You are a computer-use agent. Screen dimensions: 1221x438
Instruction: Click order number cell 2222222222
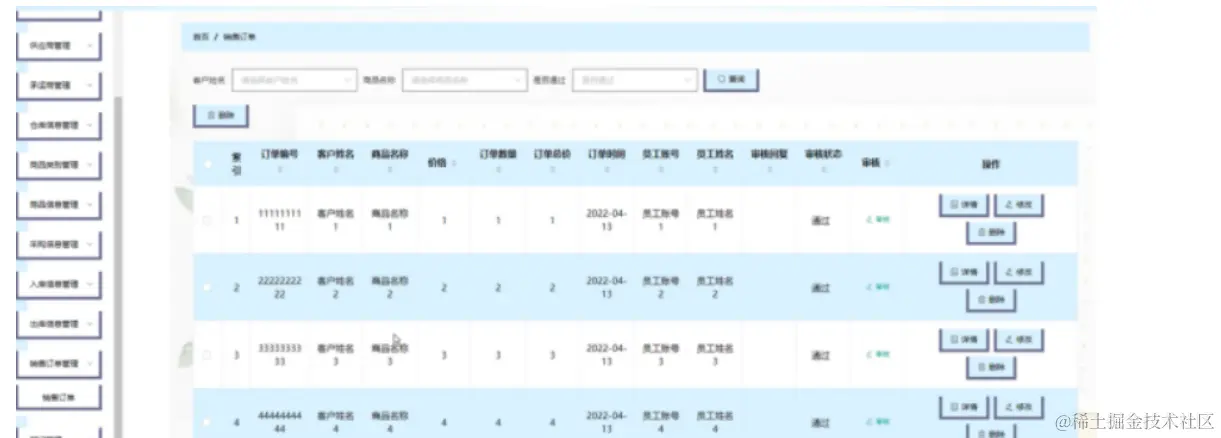[279, 287]
